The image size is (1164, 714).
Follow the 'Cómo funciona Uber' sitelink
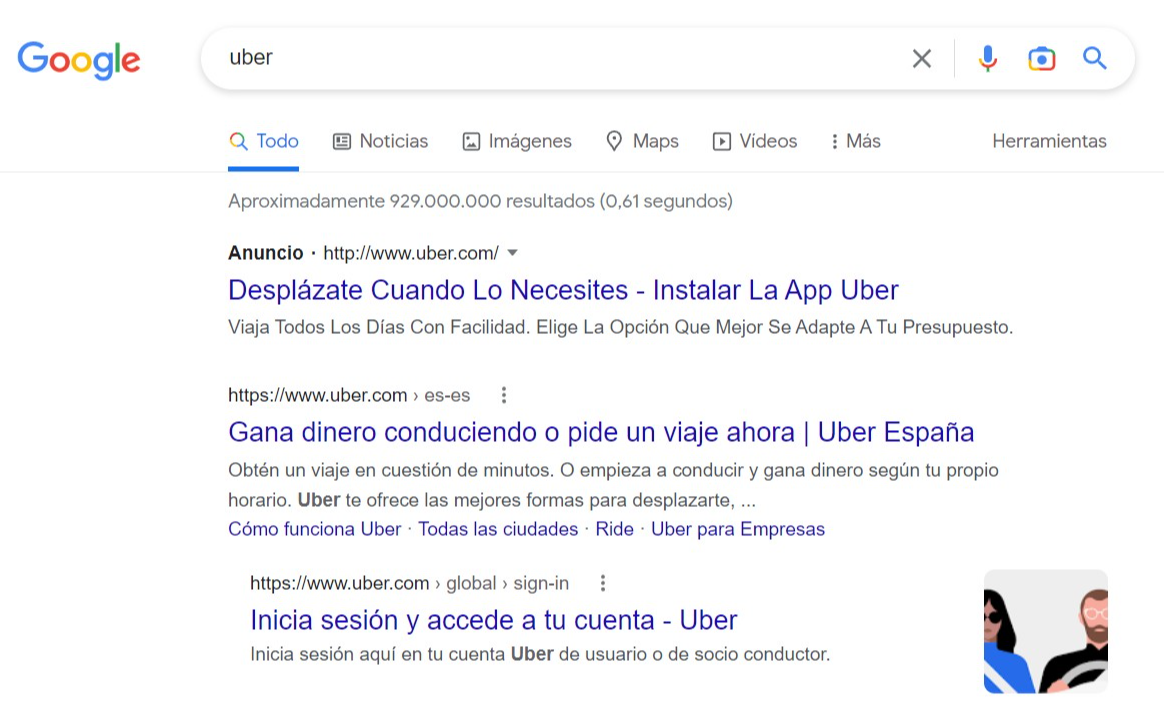(x=315, y=529)
